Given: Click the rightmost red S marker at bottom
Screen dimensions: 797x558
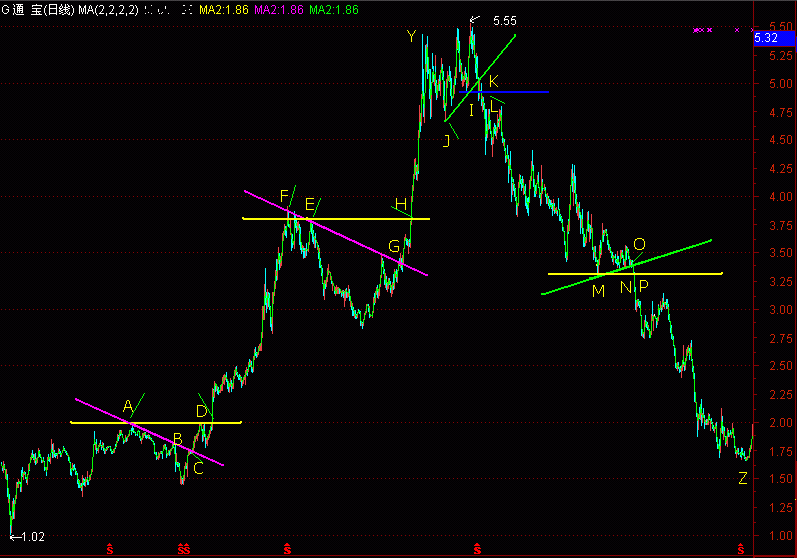Looking at the screenshot, I should coord(741,548).
